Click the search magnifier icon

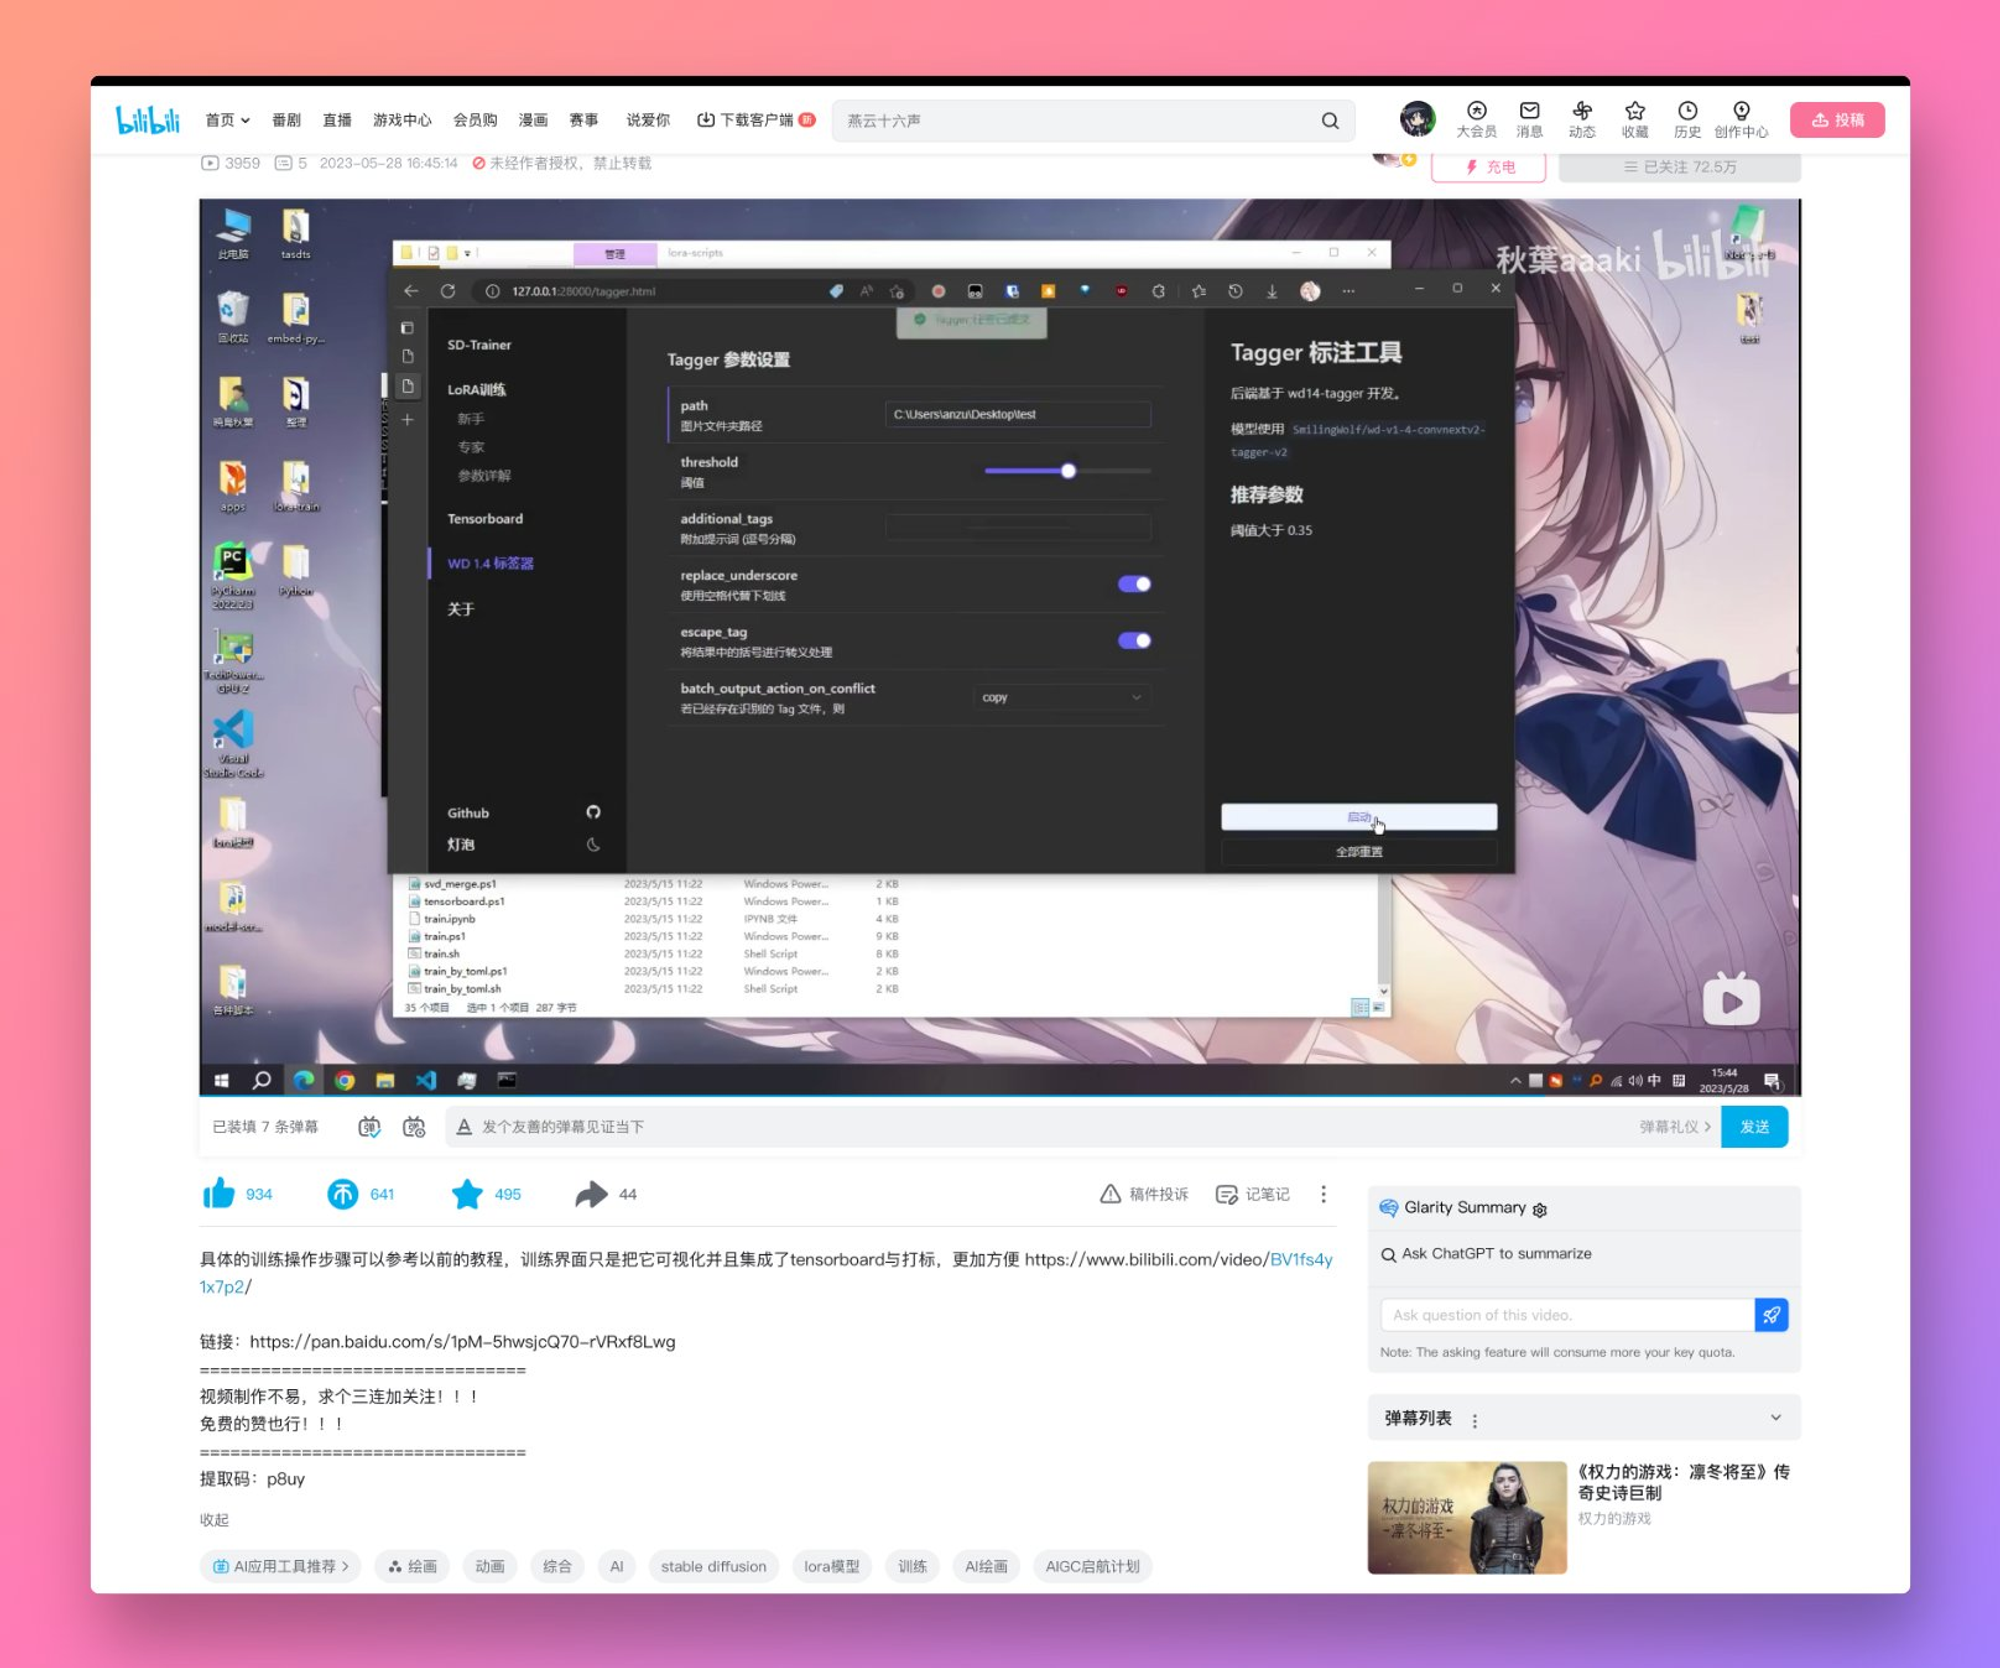click(1330, 121)
